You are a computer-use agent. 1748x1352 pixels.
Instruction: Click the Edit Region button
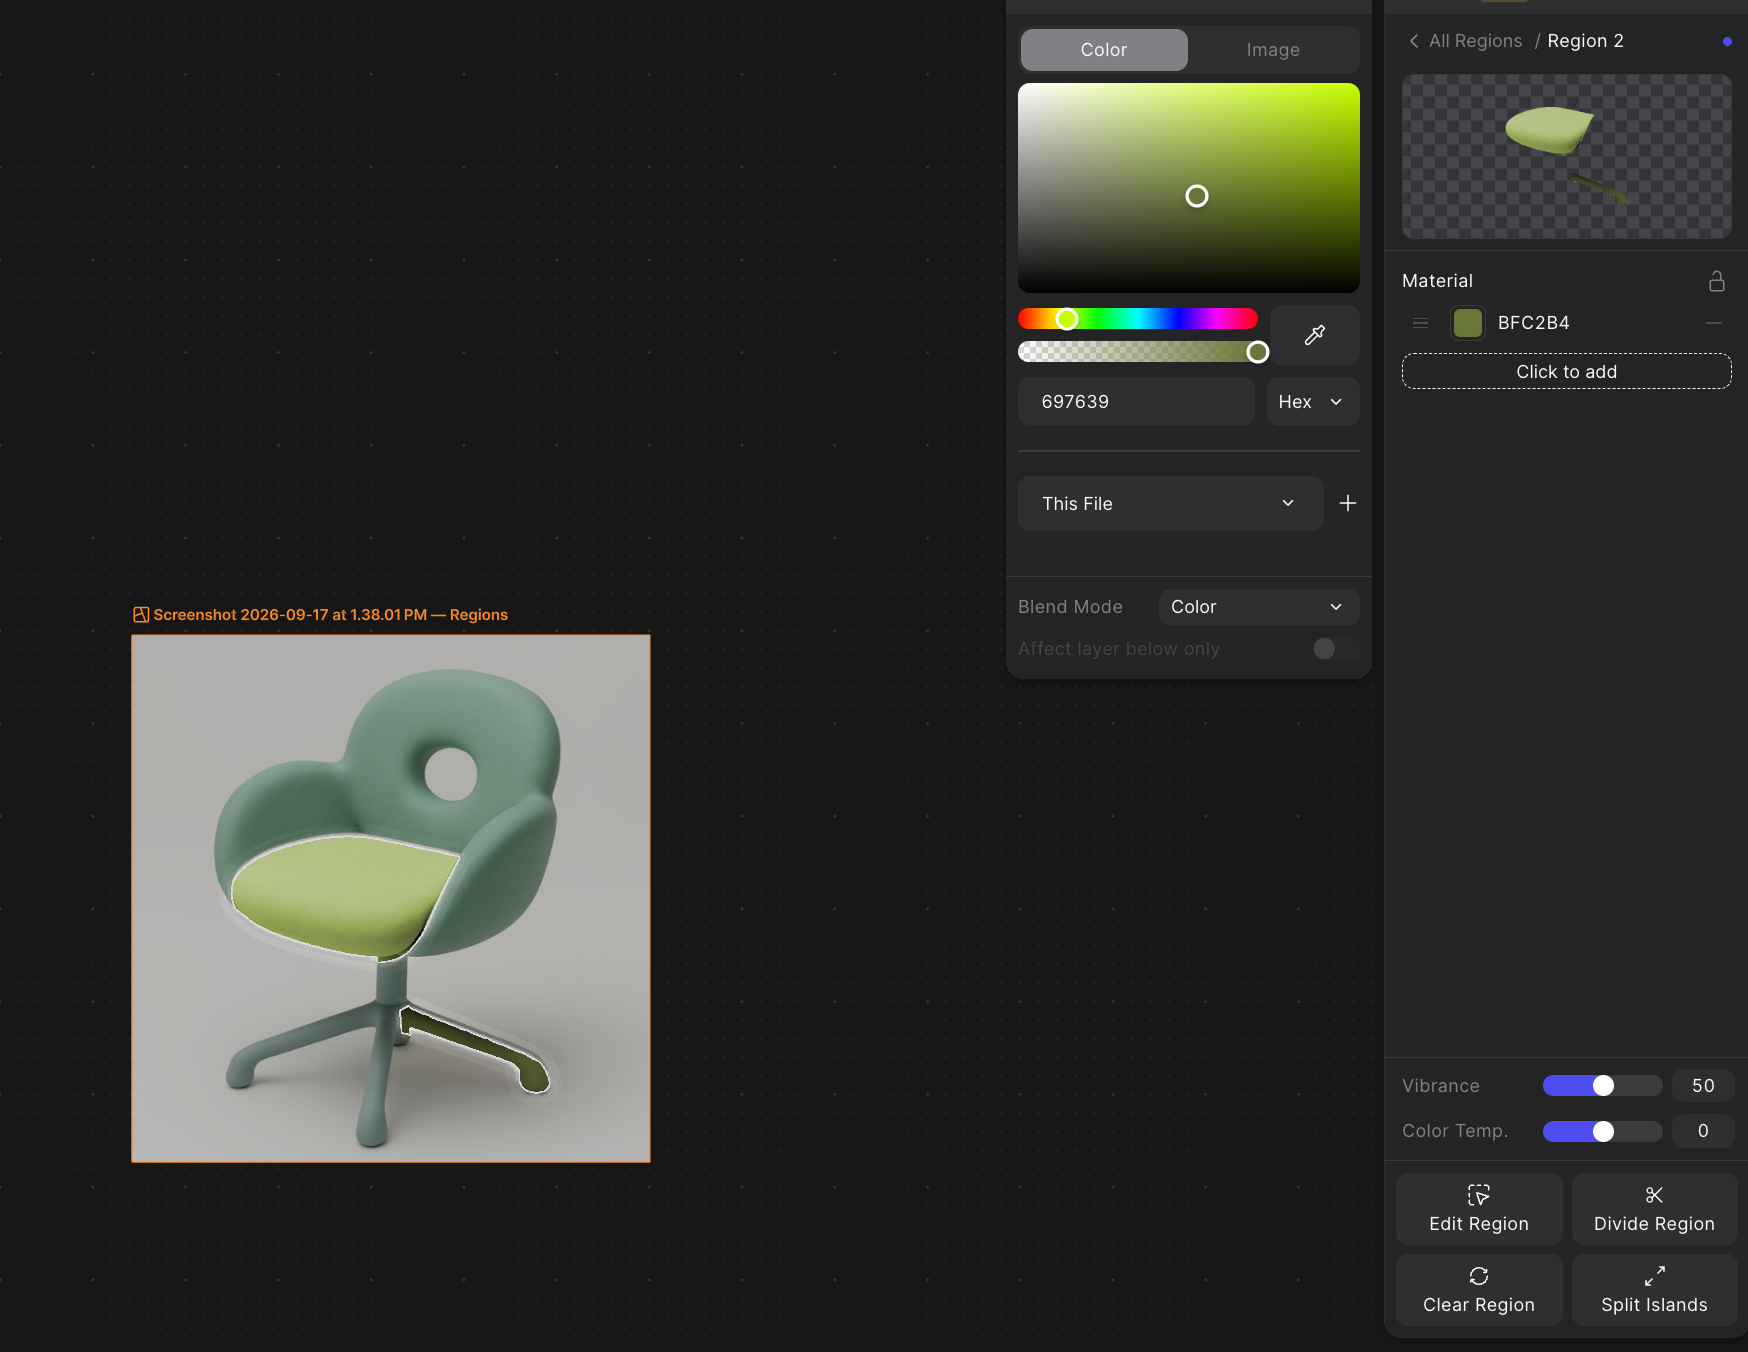pos(1478,1209)
